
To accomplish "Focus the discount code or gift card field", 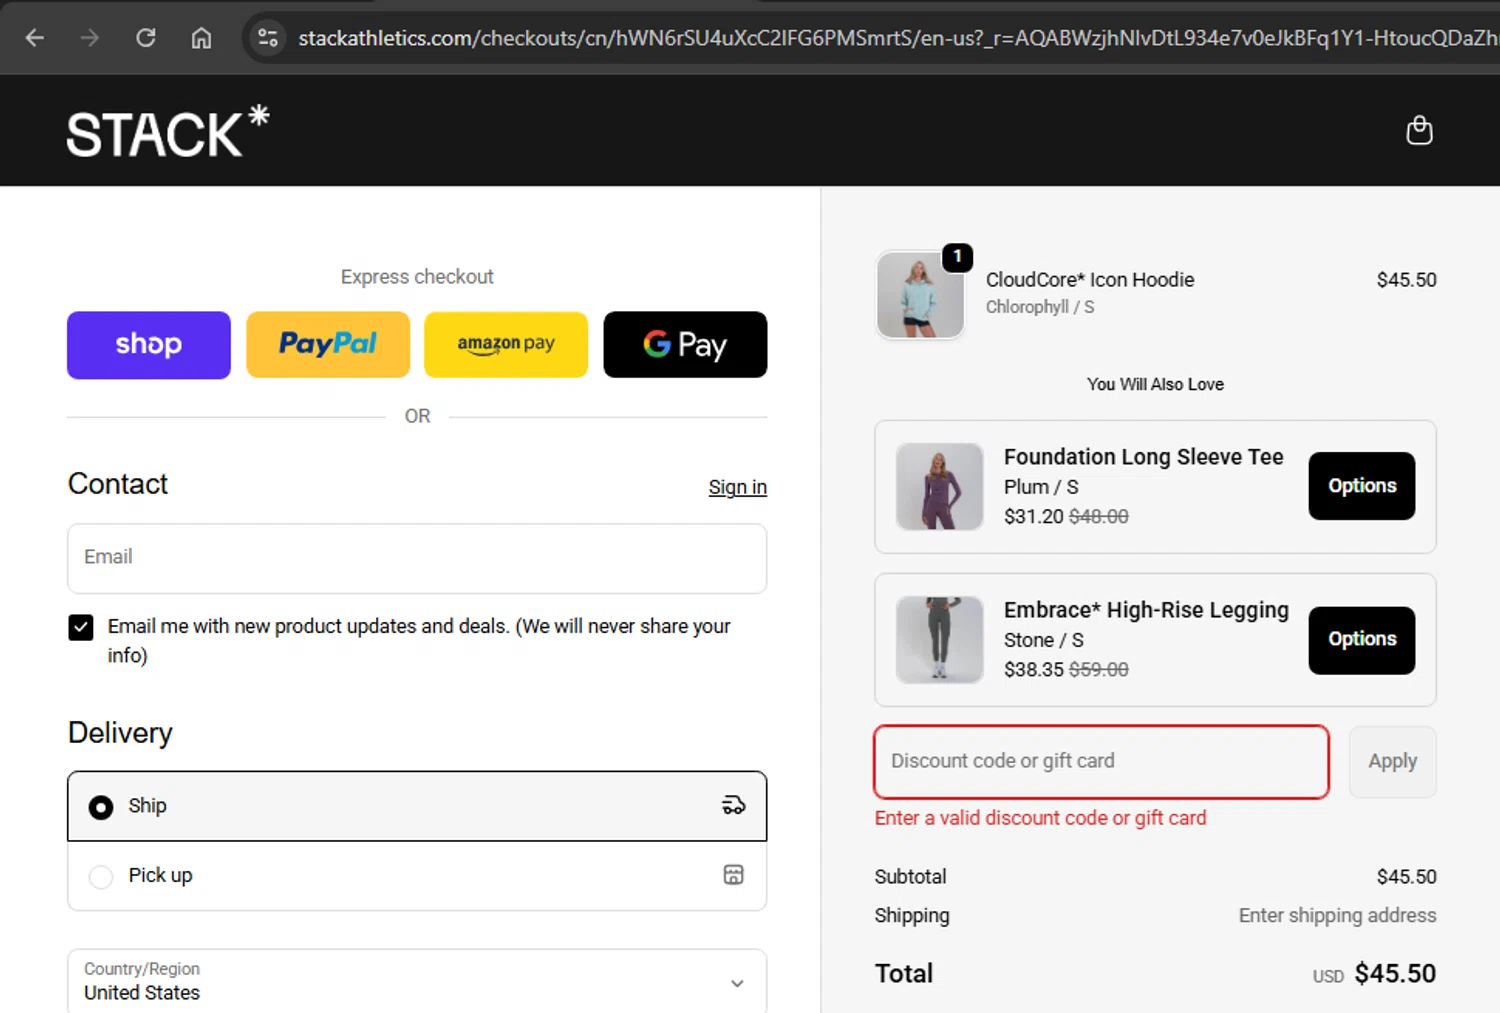I will tap(1101, 762).
